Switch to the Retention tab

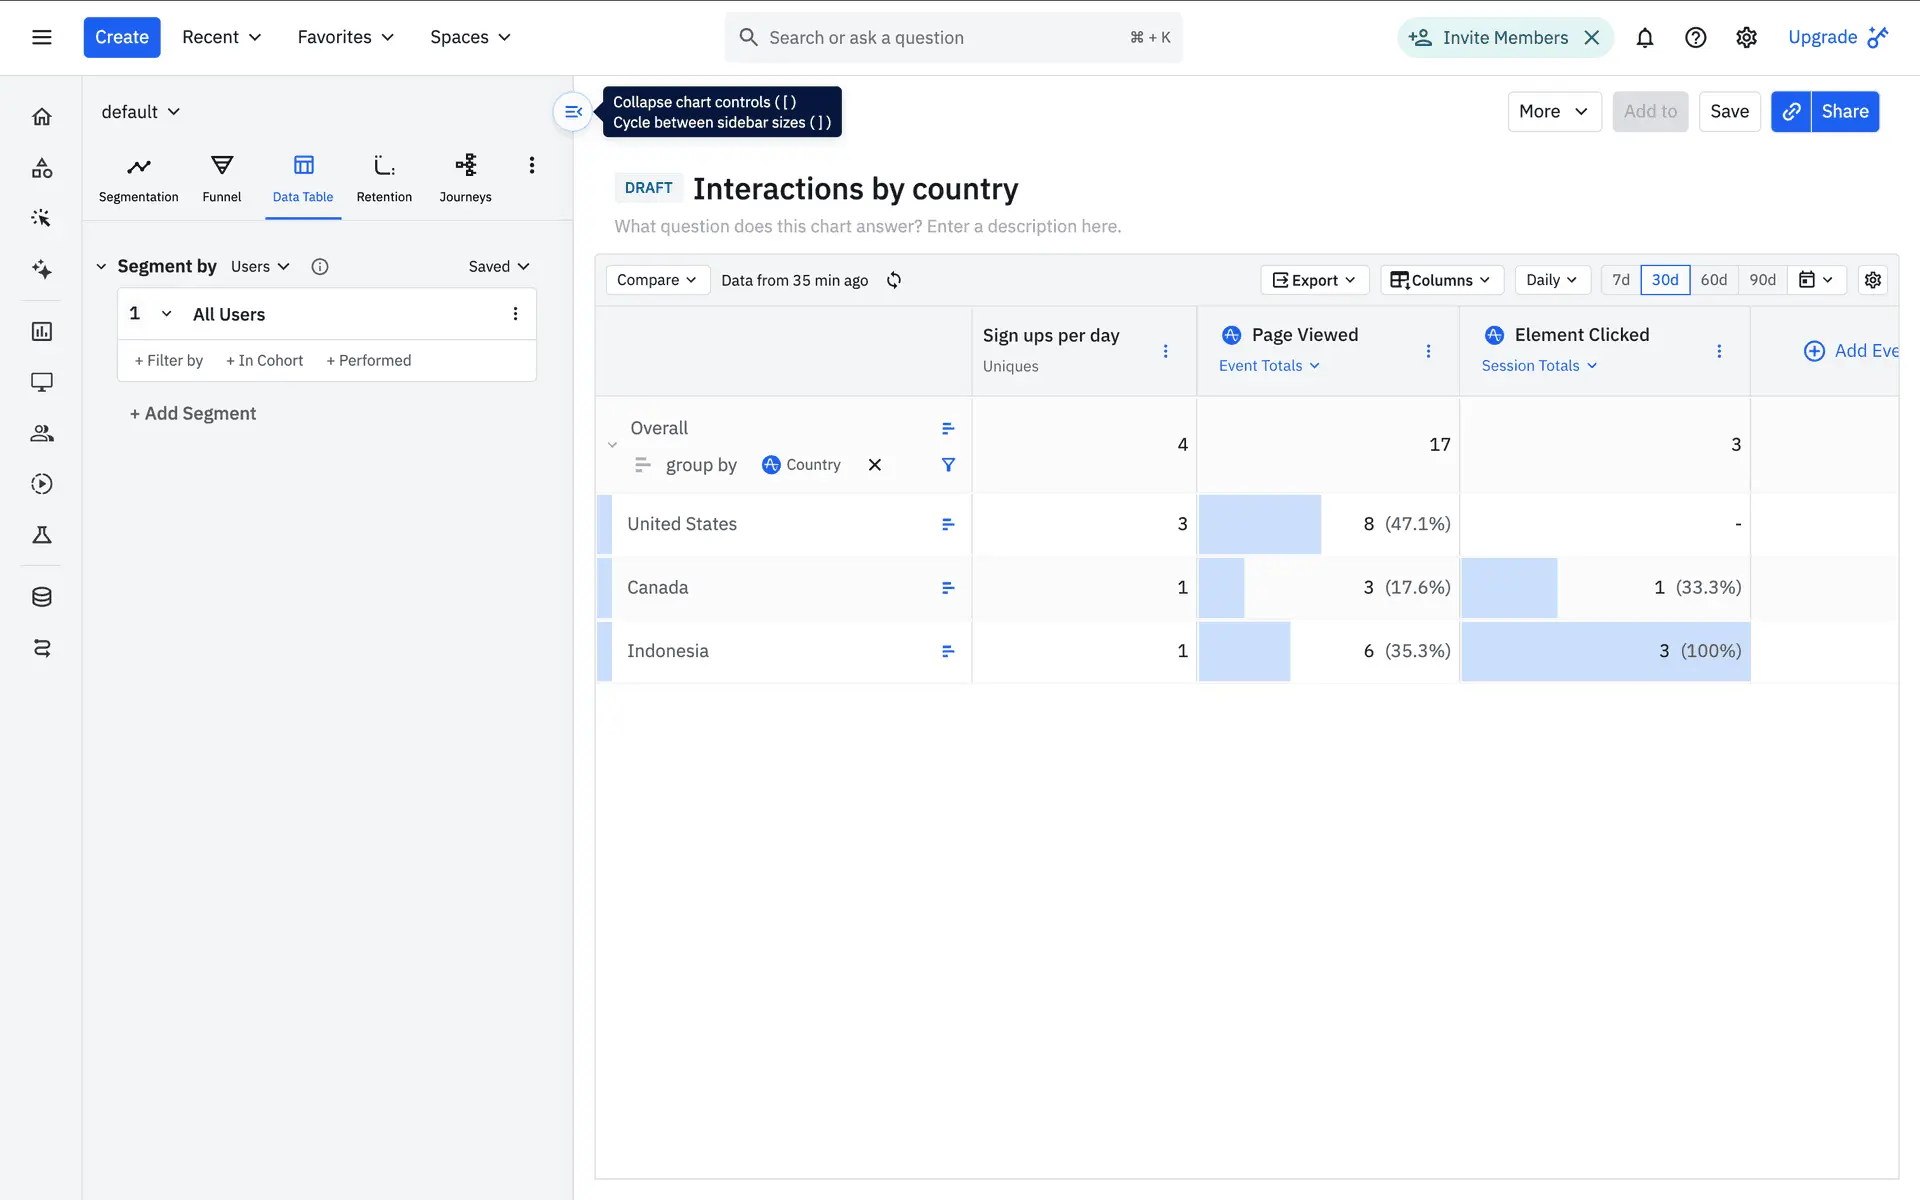(384, 178)
